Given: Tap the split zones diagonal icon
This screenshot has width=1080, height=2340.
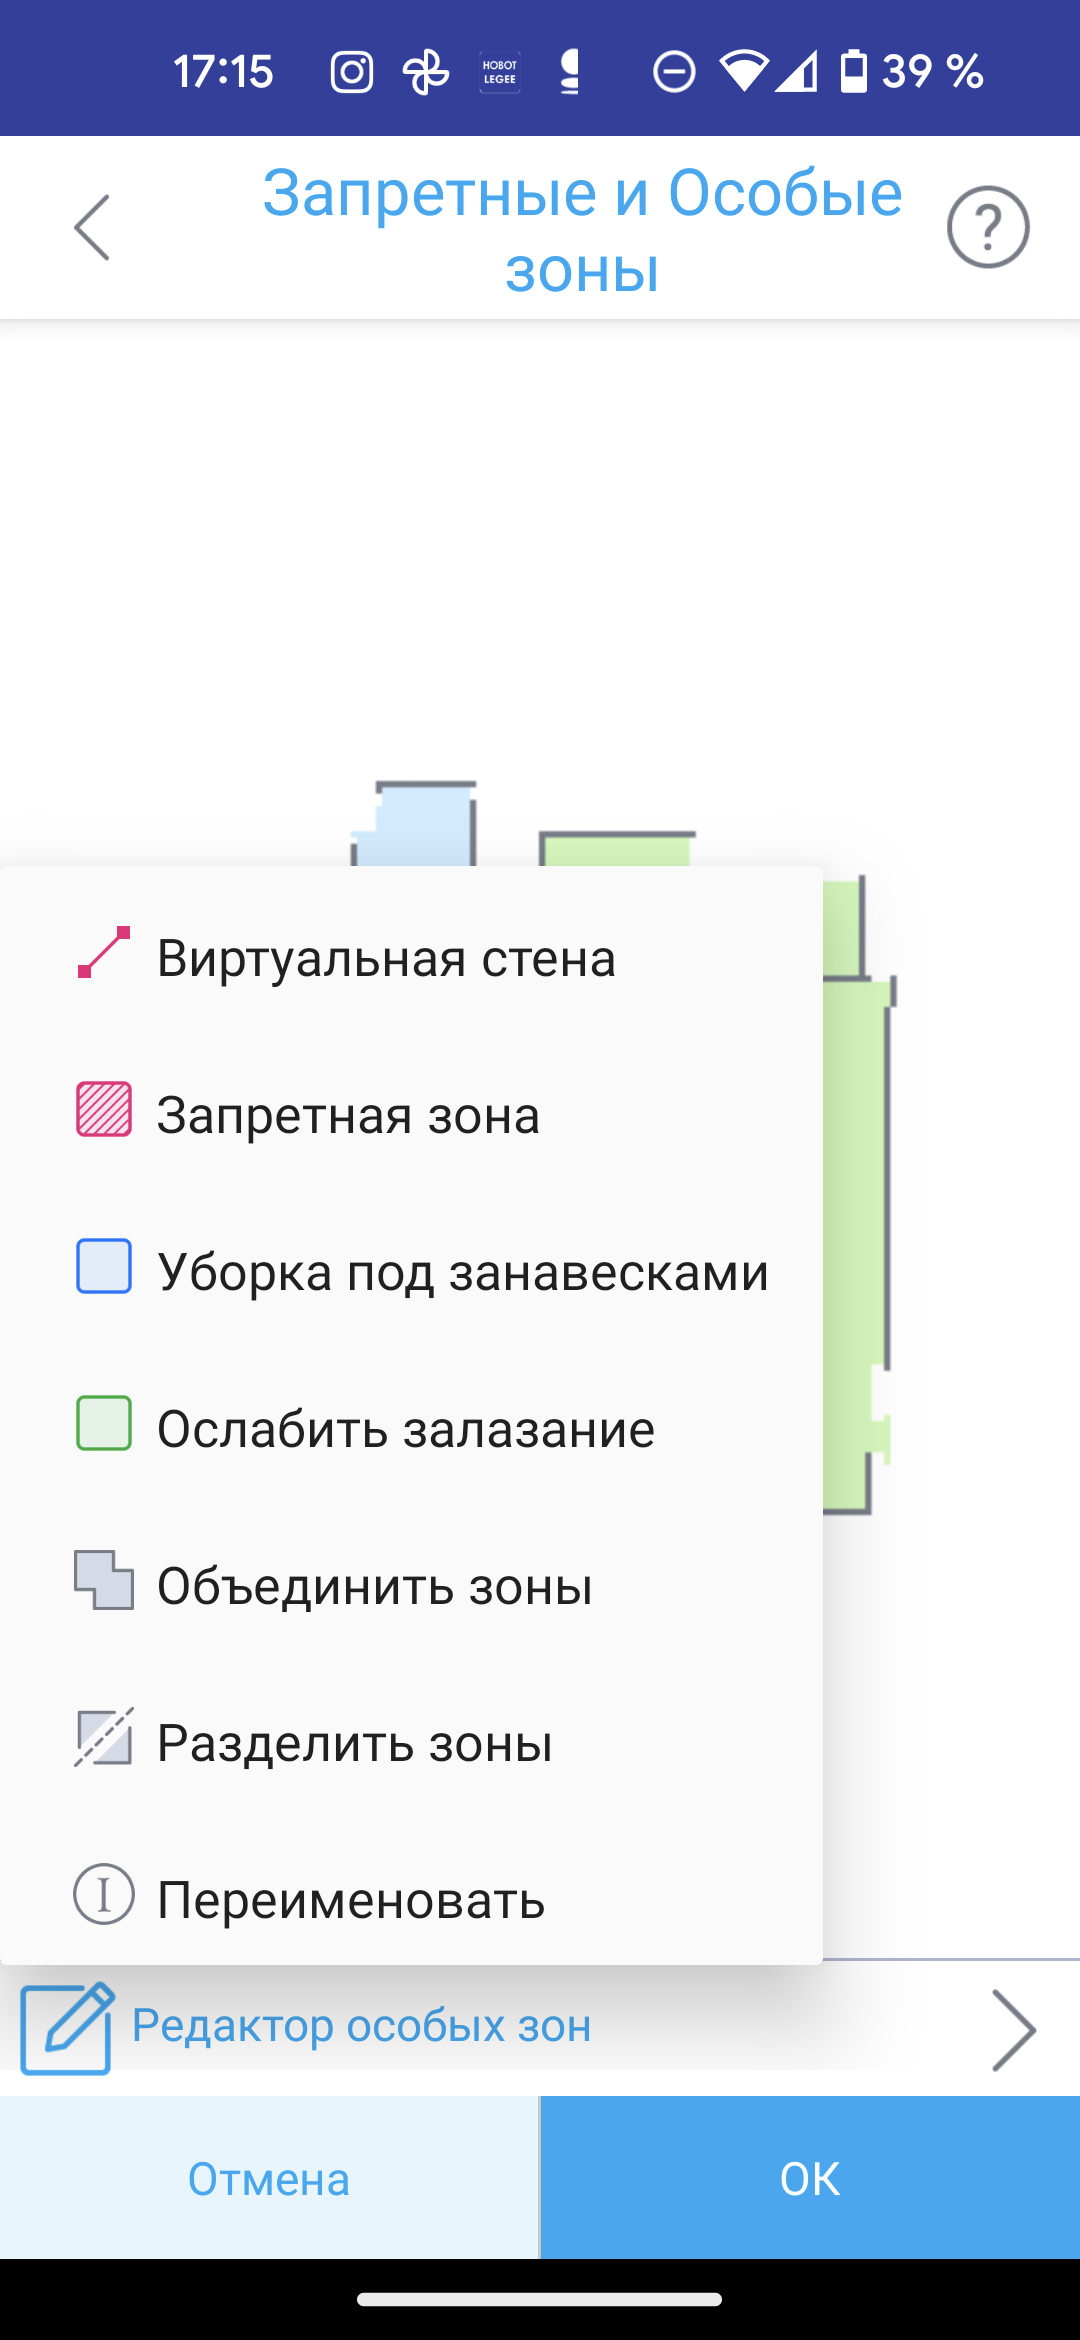Looking at the screenshot, I should (x=104, y=1737).
